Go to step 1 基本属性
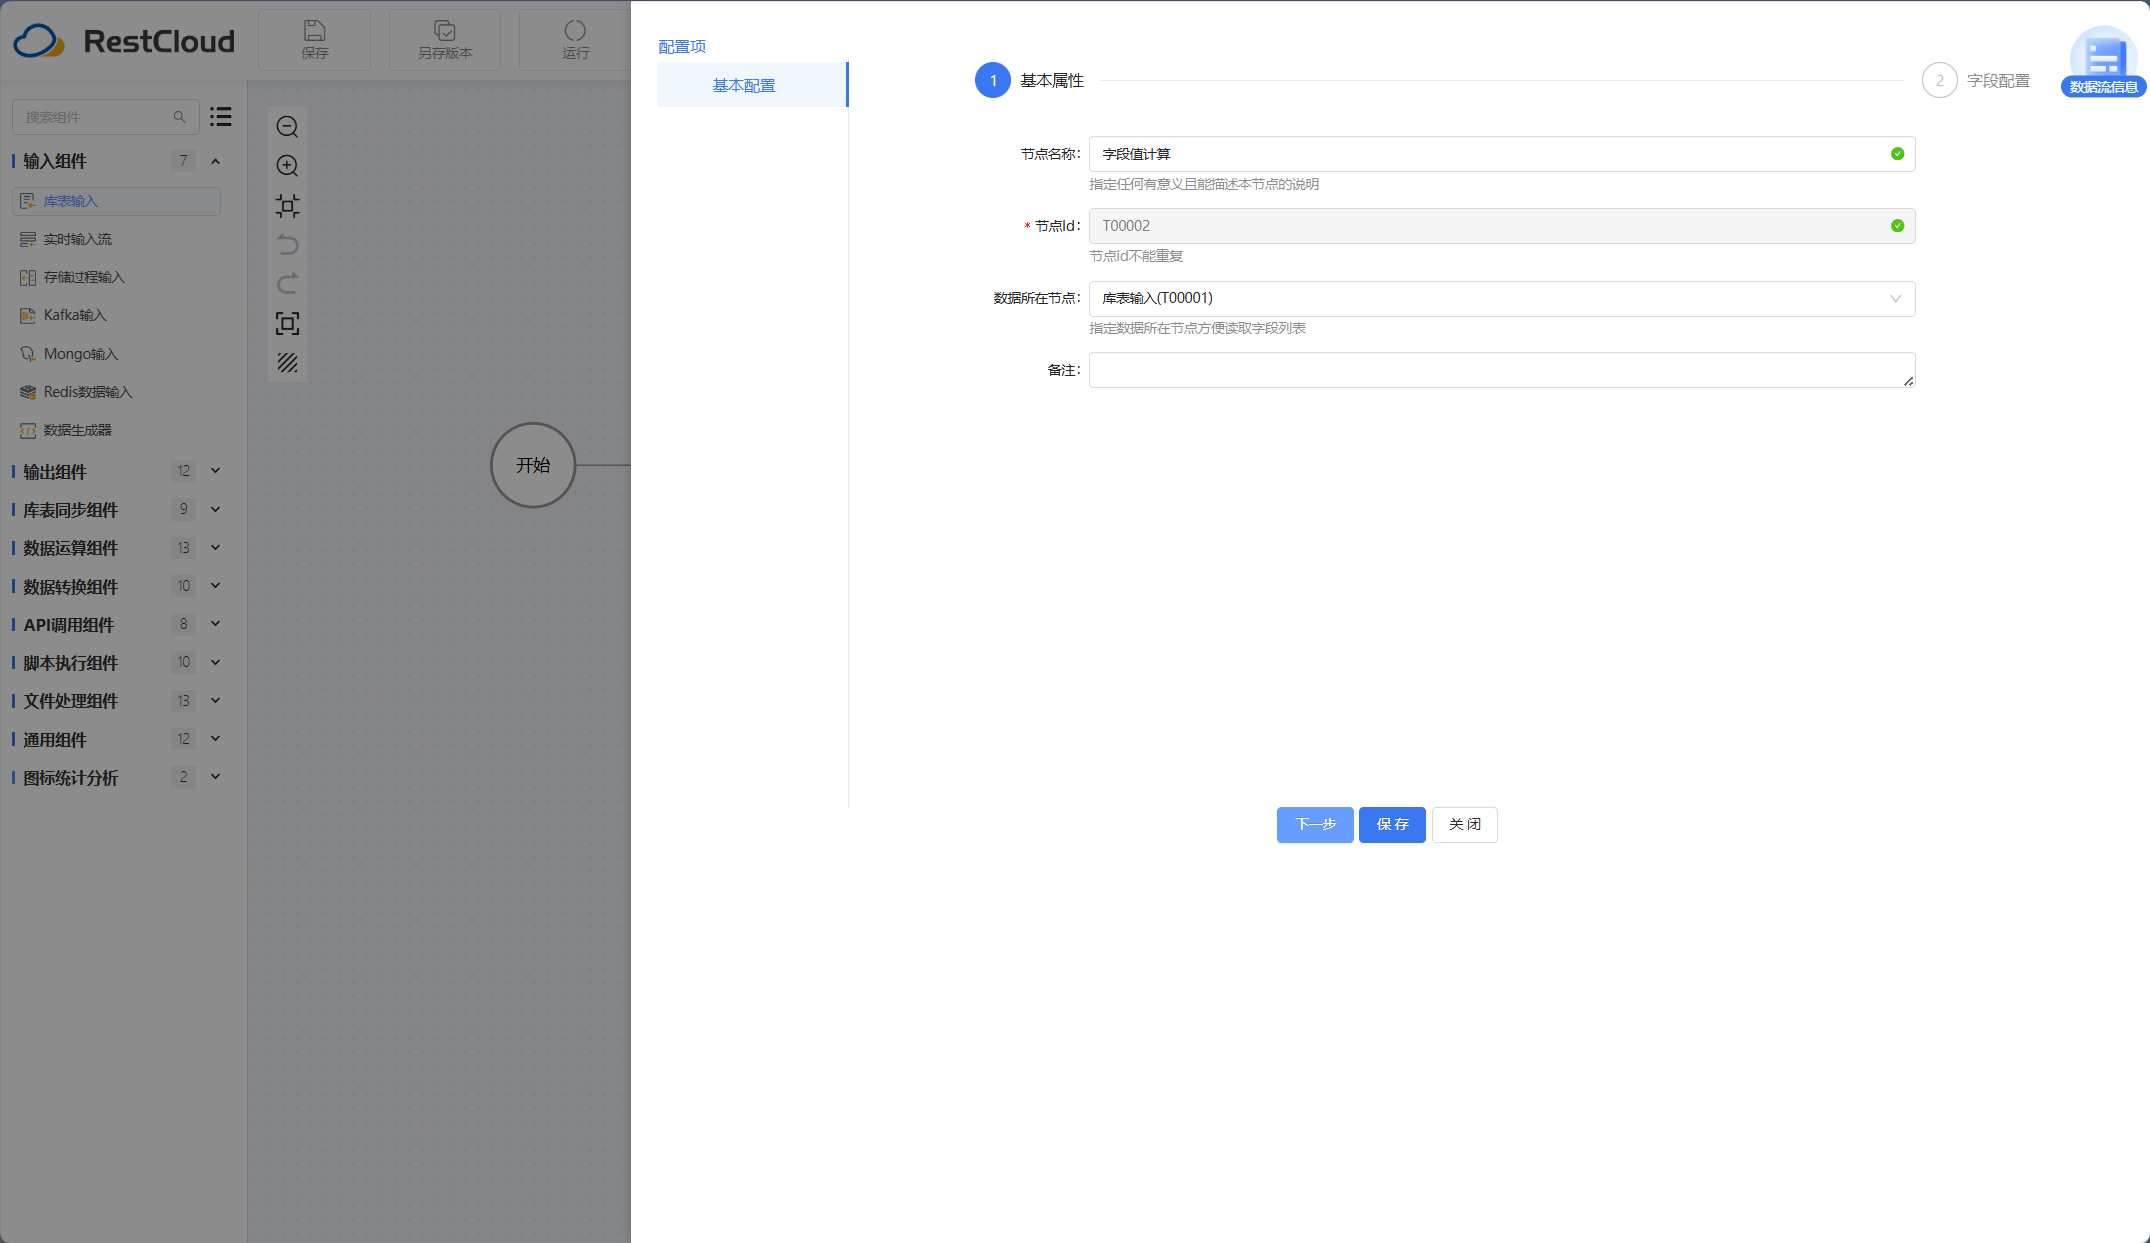2150x1243 pixels. [x=1030, y=80]
